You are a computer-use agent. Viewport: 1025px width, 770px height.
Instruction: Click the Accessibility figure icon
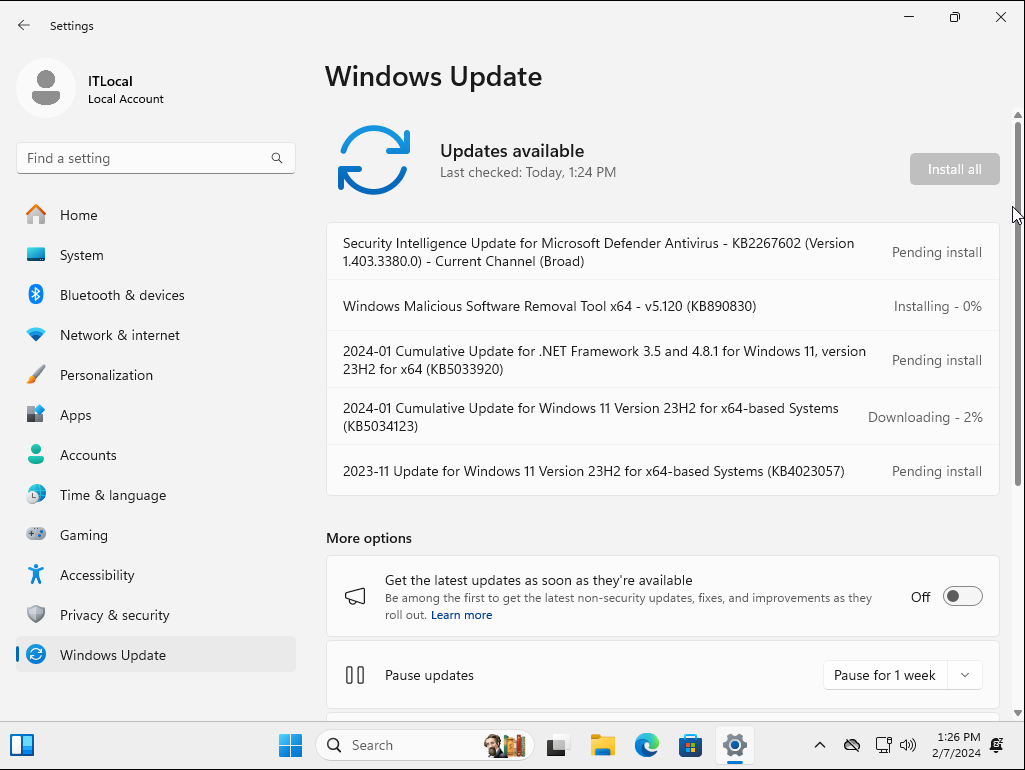36,575
